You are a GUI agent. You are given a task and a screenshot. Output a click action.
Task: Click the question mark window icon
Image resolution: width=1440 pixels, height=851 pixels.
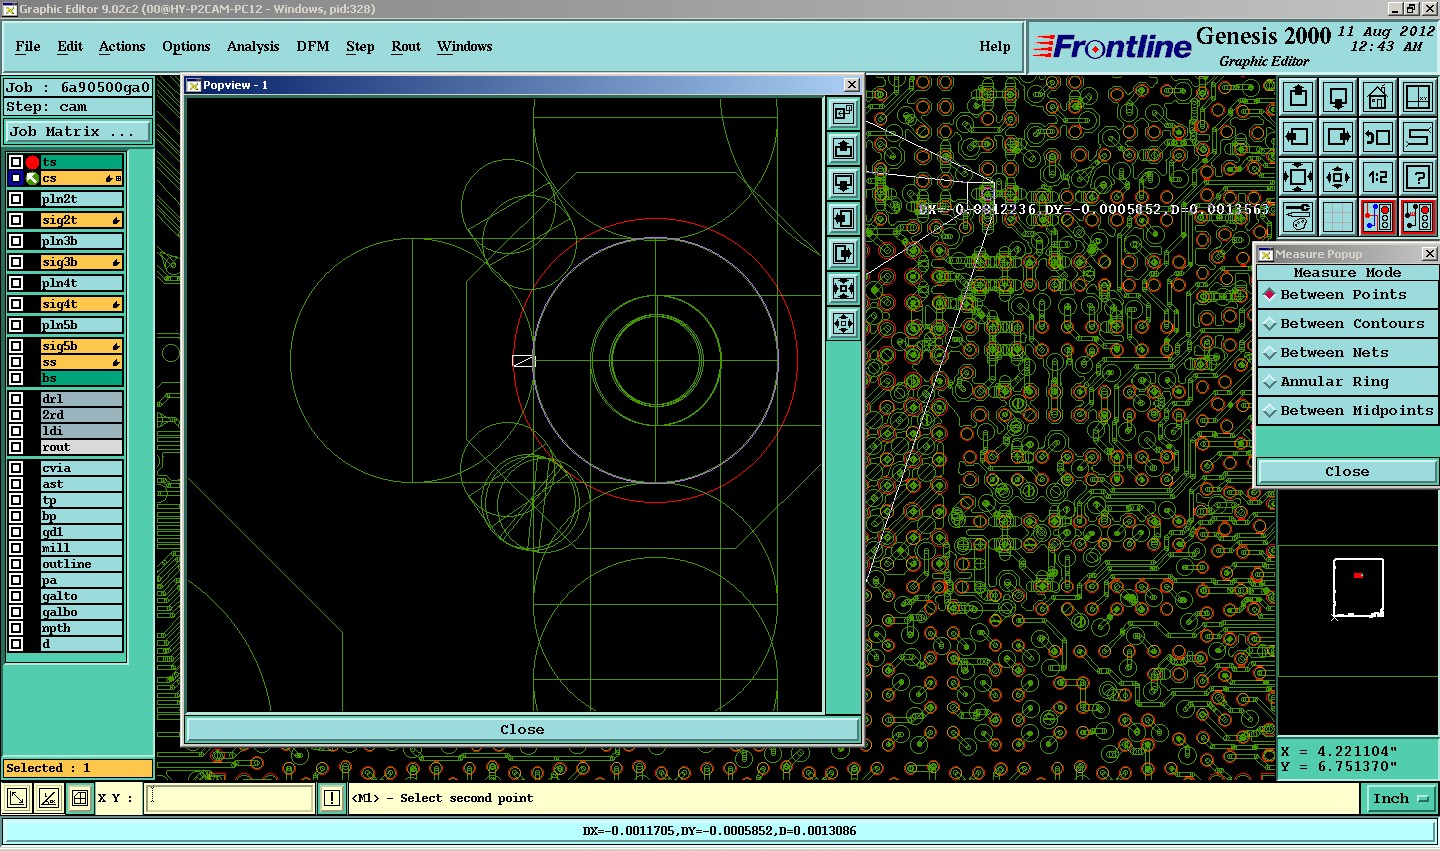1418,177
